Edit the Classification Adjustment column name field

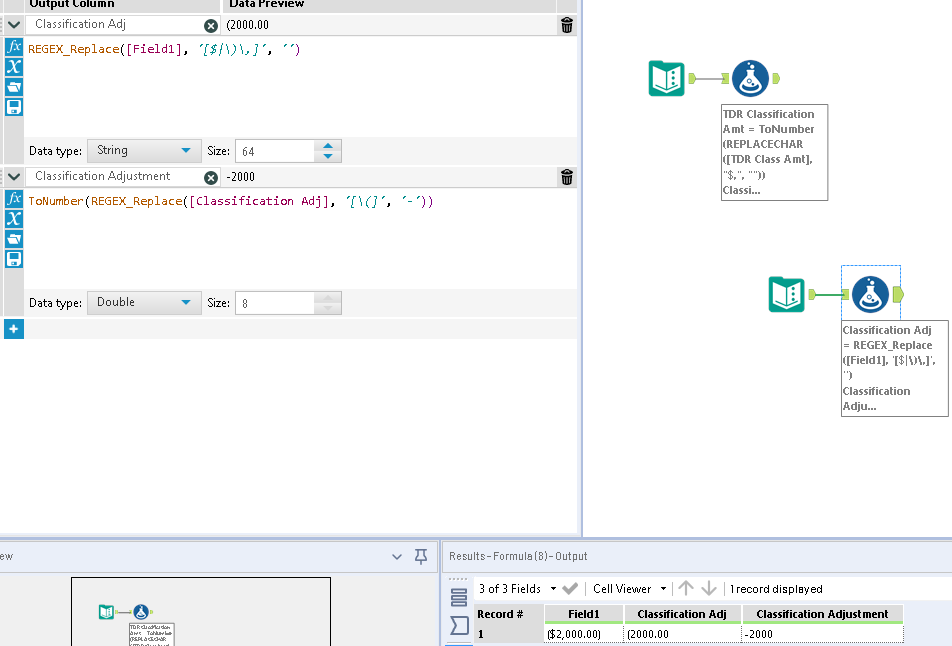click(115, 176)
